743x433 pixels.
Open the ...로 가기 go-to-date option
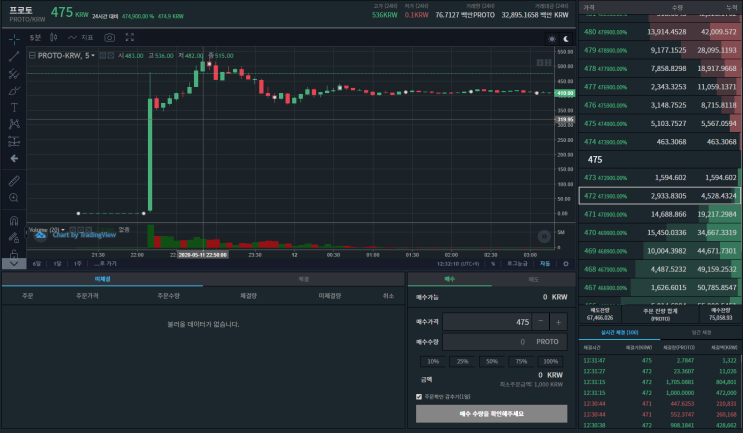[105, 264]
